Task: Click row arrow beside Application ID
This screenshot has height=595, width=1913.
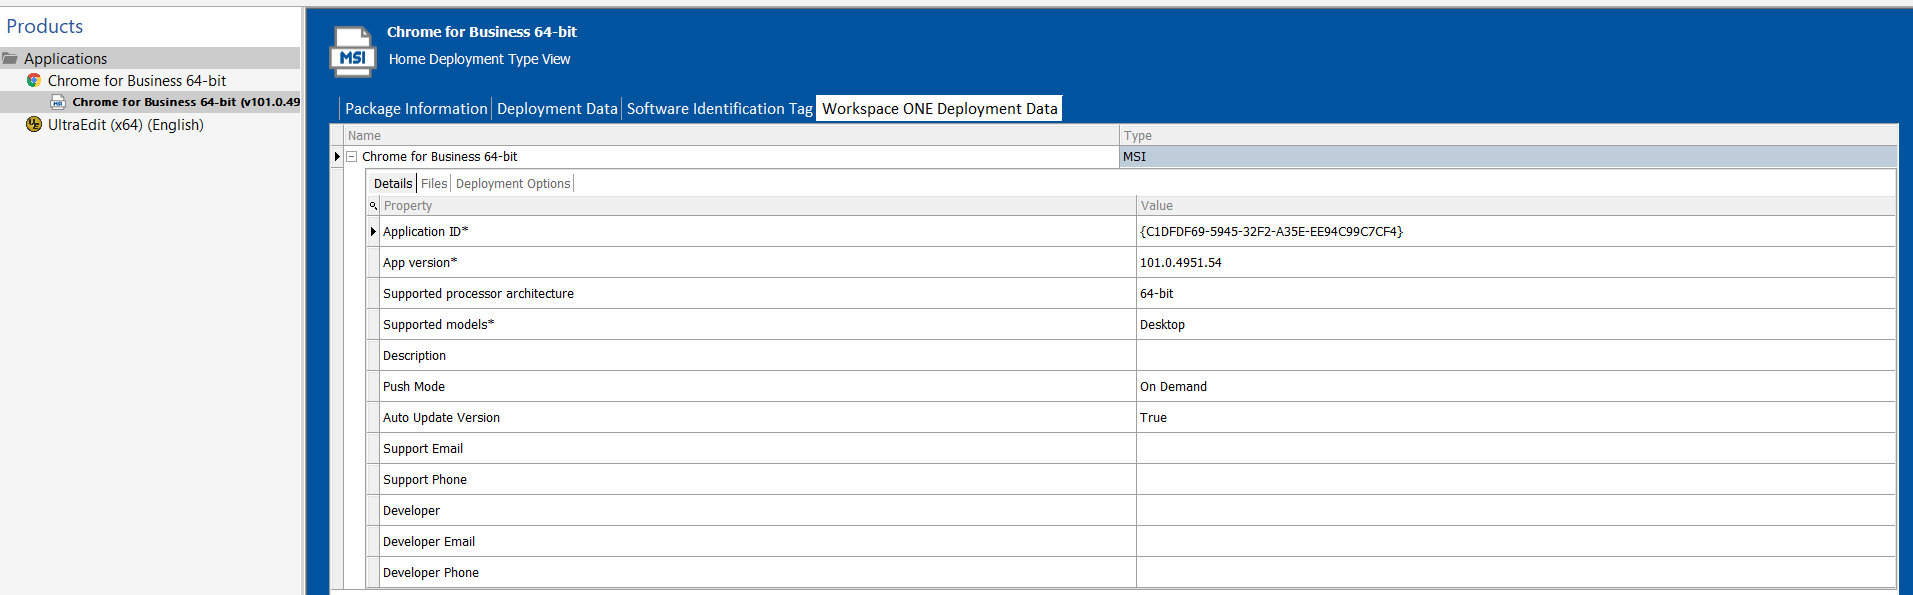Action: 373,232
